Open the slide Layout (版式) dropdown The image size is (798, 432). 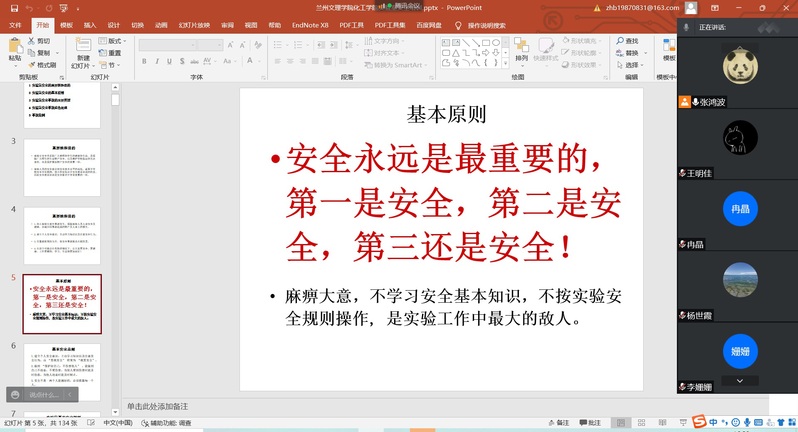[x=112, y=41]
